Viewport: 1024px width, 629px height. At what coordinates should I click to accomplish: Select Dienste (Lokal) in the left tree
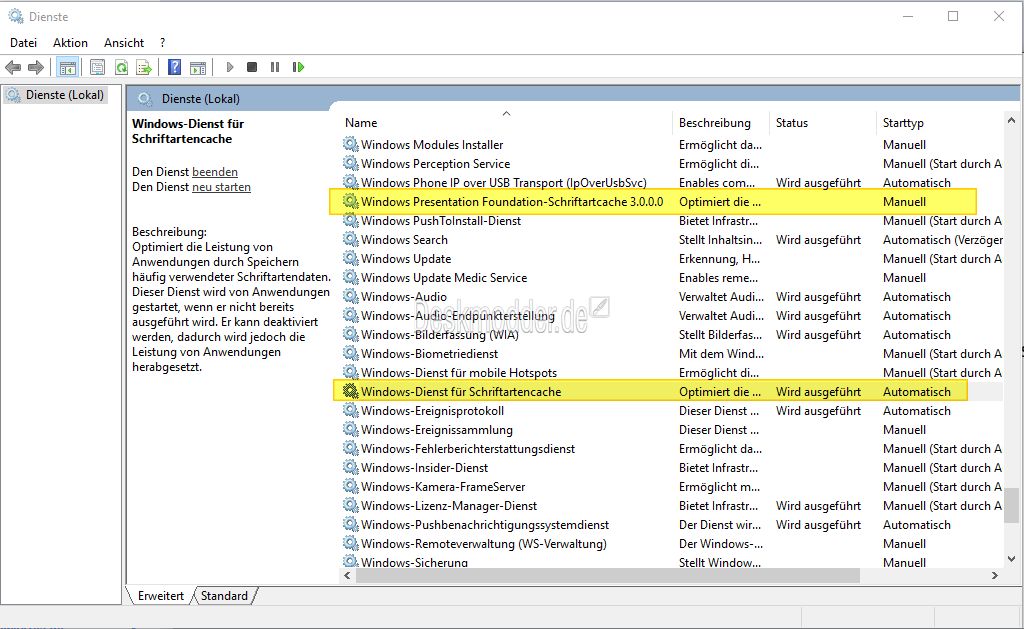tap(64, 95)
